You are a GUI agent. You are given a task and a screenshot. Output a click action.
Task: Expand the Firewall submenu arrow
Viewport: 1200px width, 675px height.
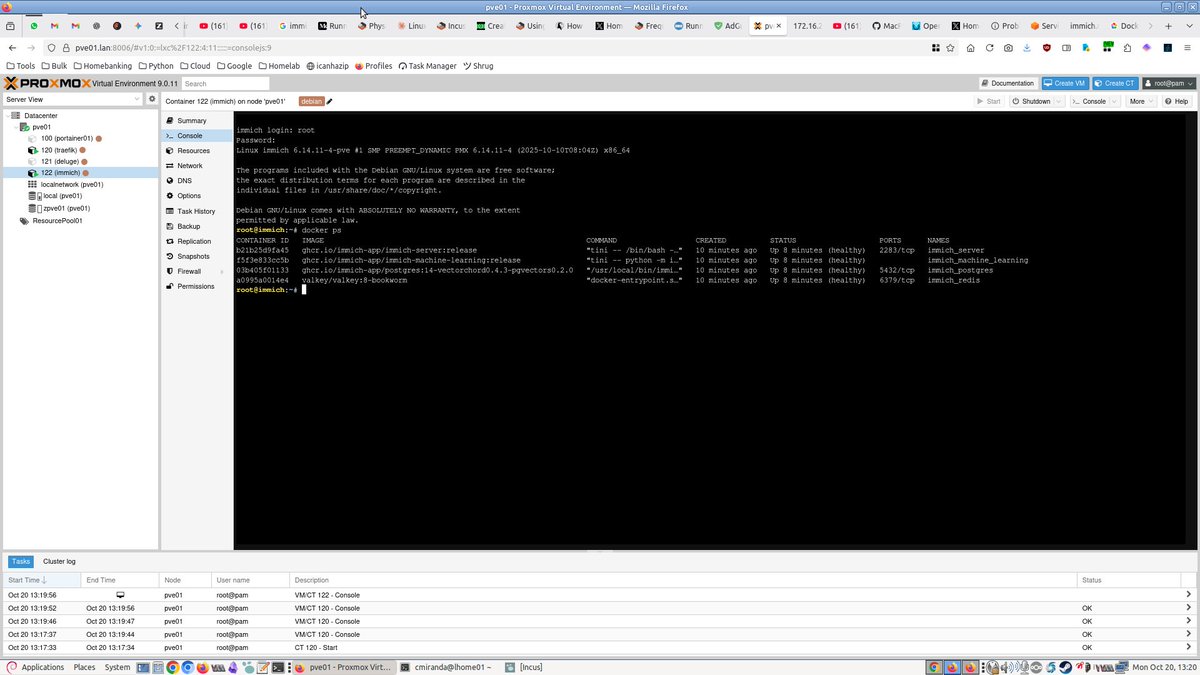click(x=222, y=271)
